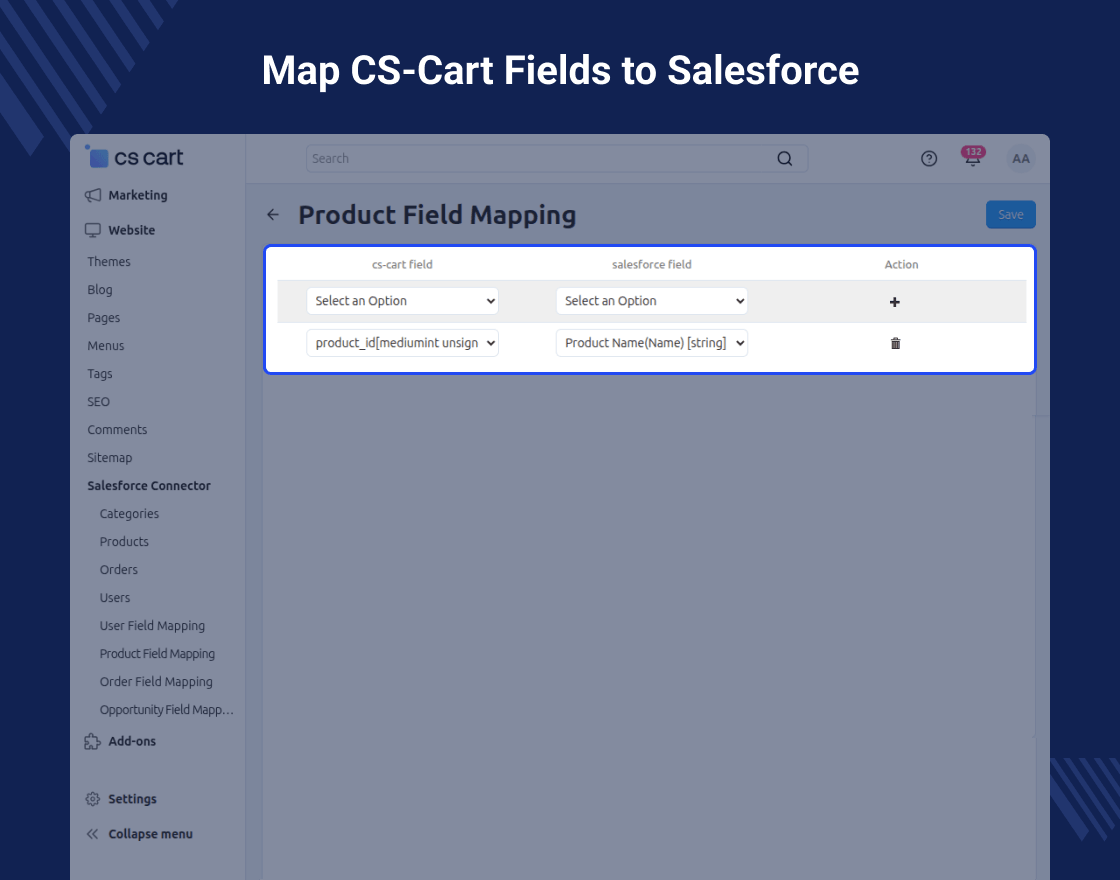Open Opportunity Field Mapping

tap(166, 709)
